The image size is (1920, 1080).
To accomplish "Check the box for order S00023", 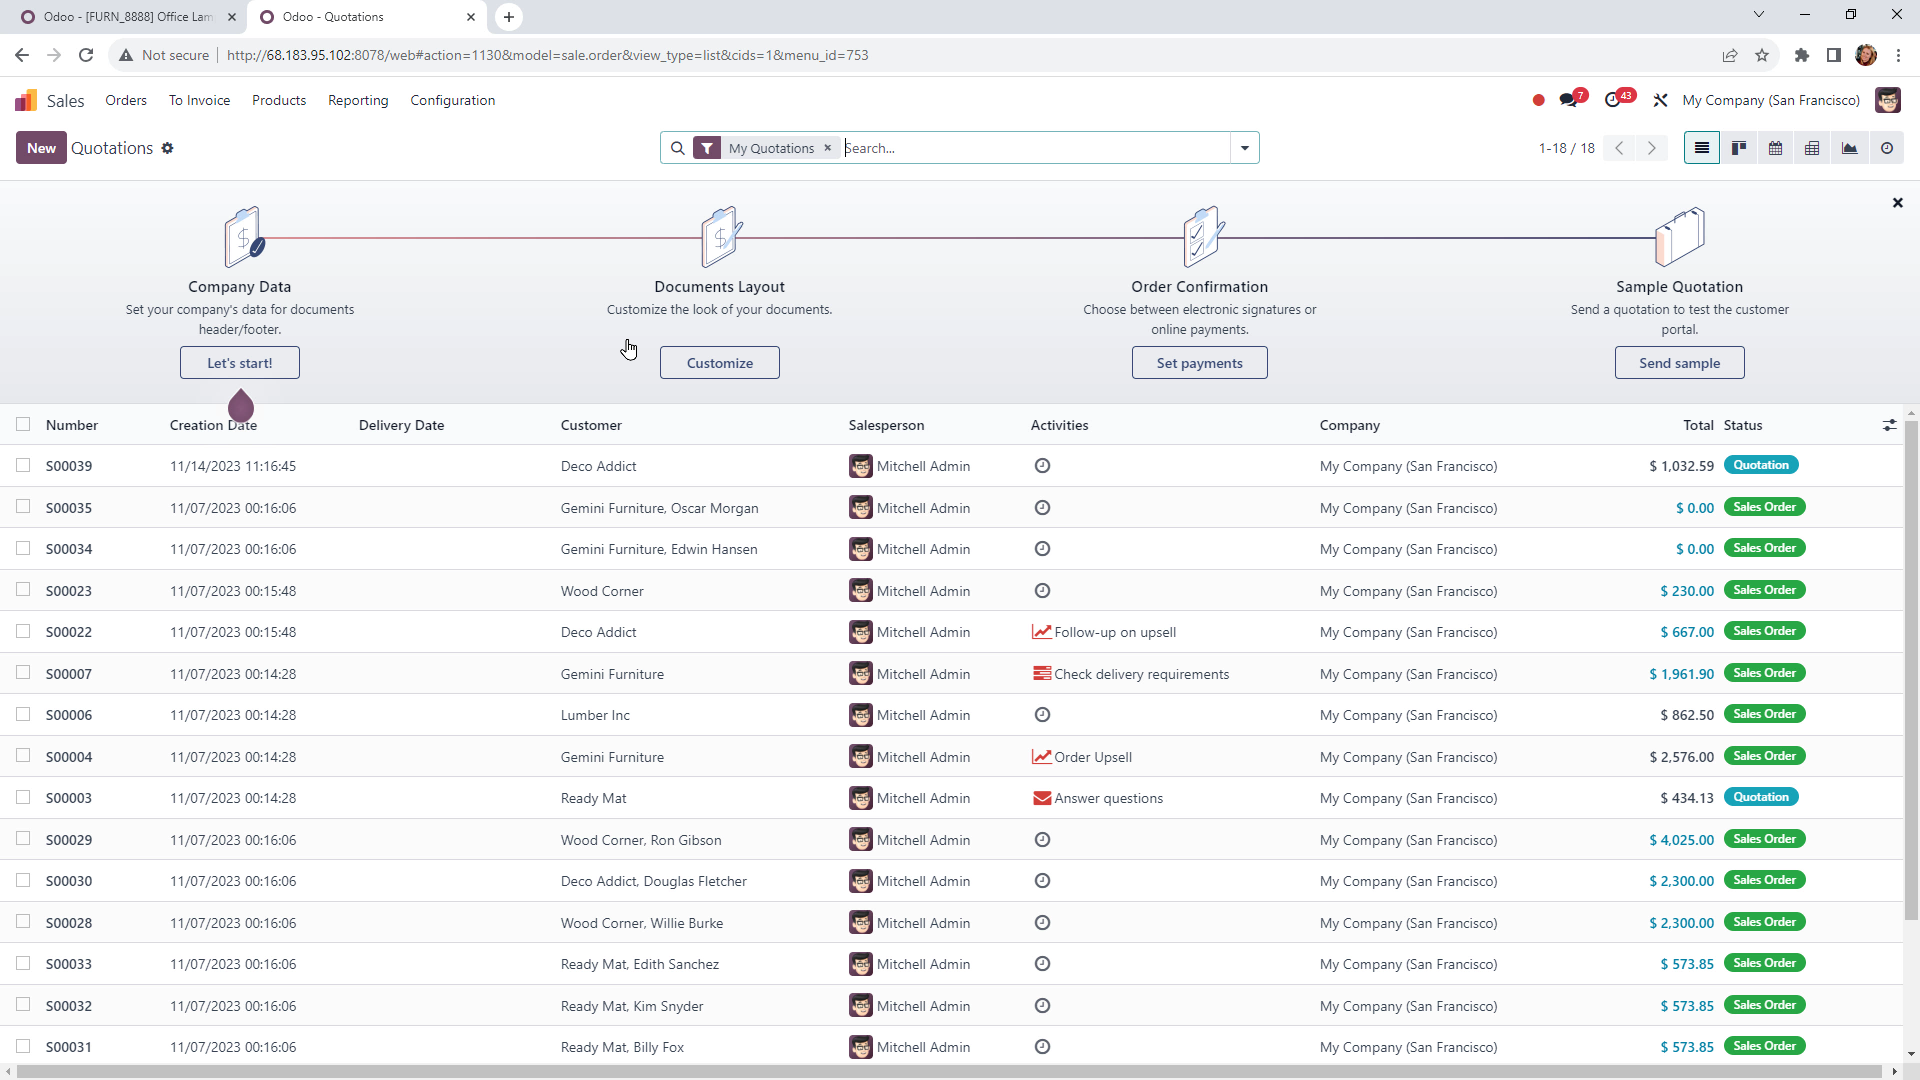I will click(23, 590).
